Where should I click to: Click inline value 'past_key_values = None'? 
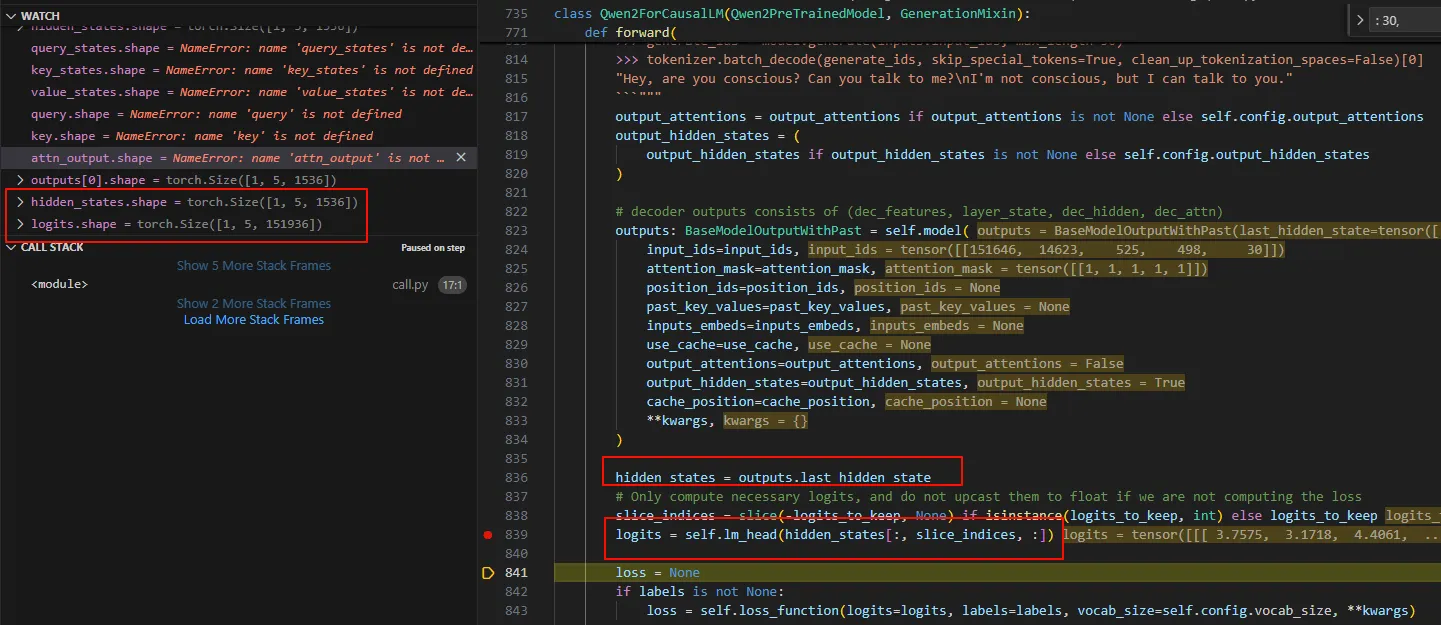point(985,307)
